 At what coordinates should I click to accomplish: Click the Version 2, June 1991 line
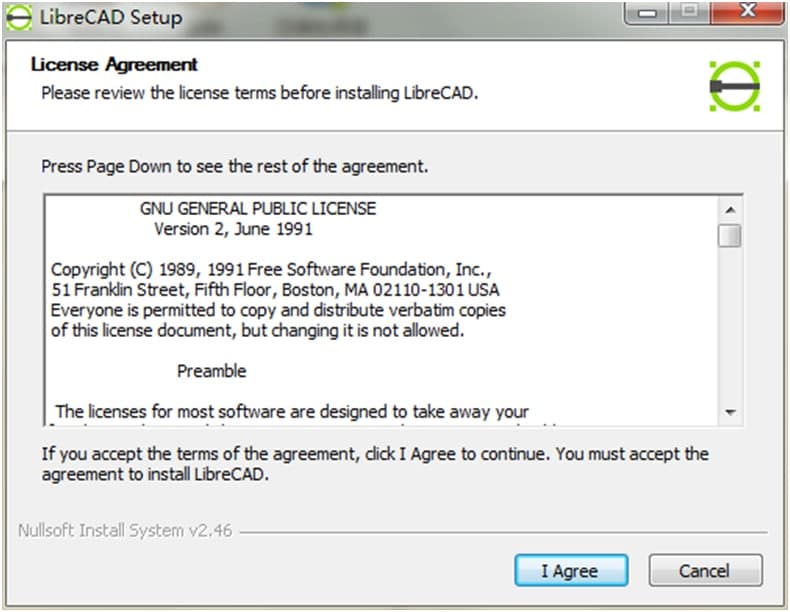[233, 229]
